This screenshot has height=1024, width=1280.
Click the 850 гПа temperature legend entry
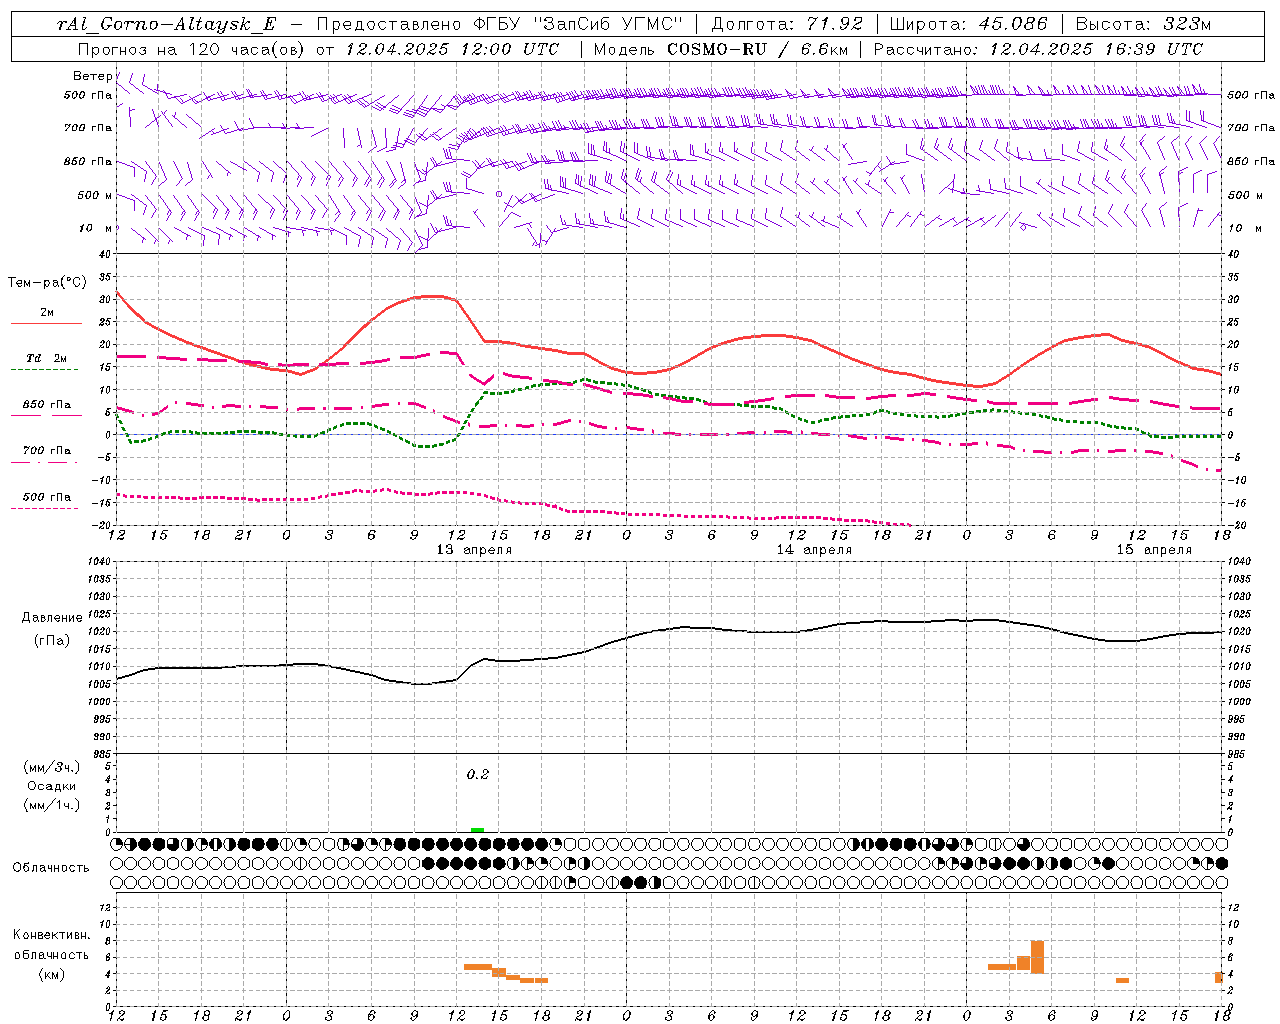coord(46,407)
